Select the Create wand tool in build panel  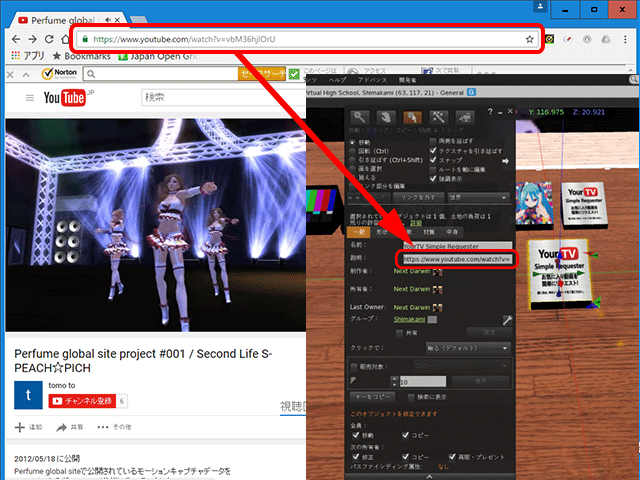[438, 117]
